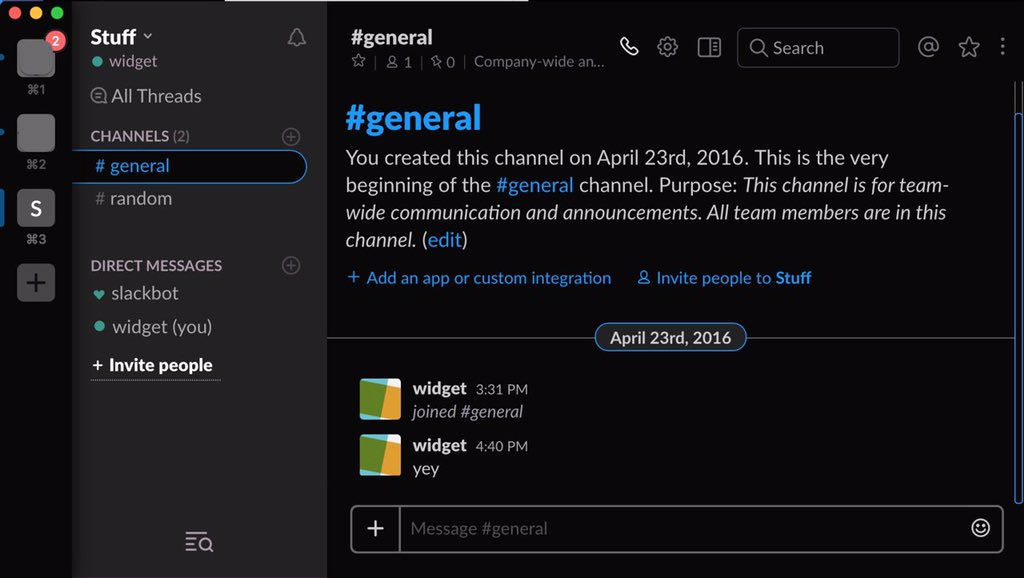Expand the Stuff workspace menu

click(122, 37)
